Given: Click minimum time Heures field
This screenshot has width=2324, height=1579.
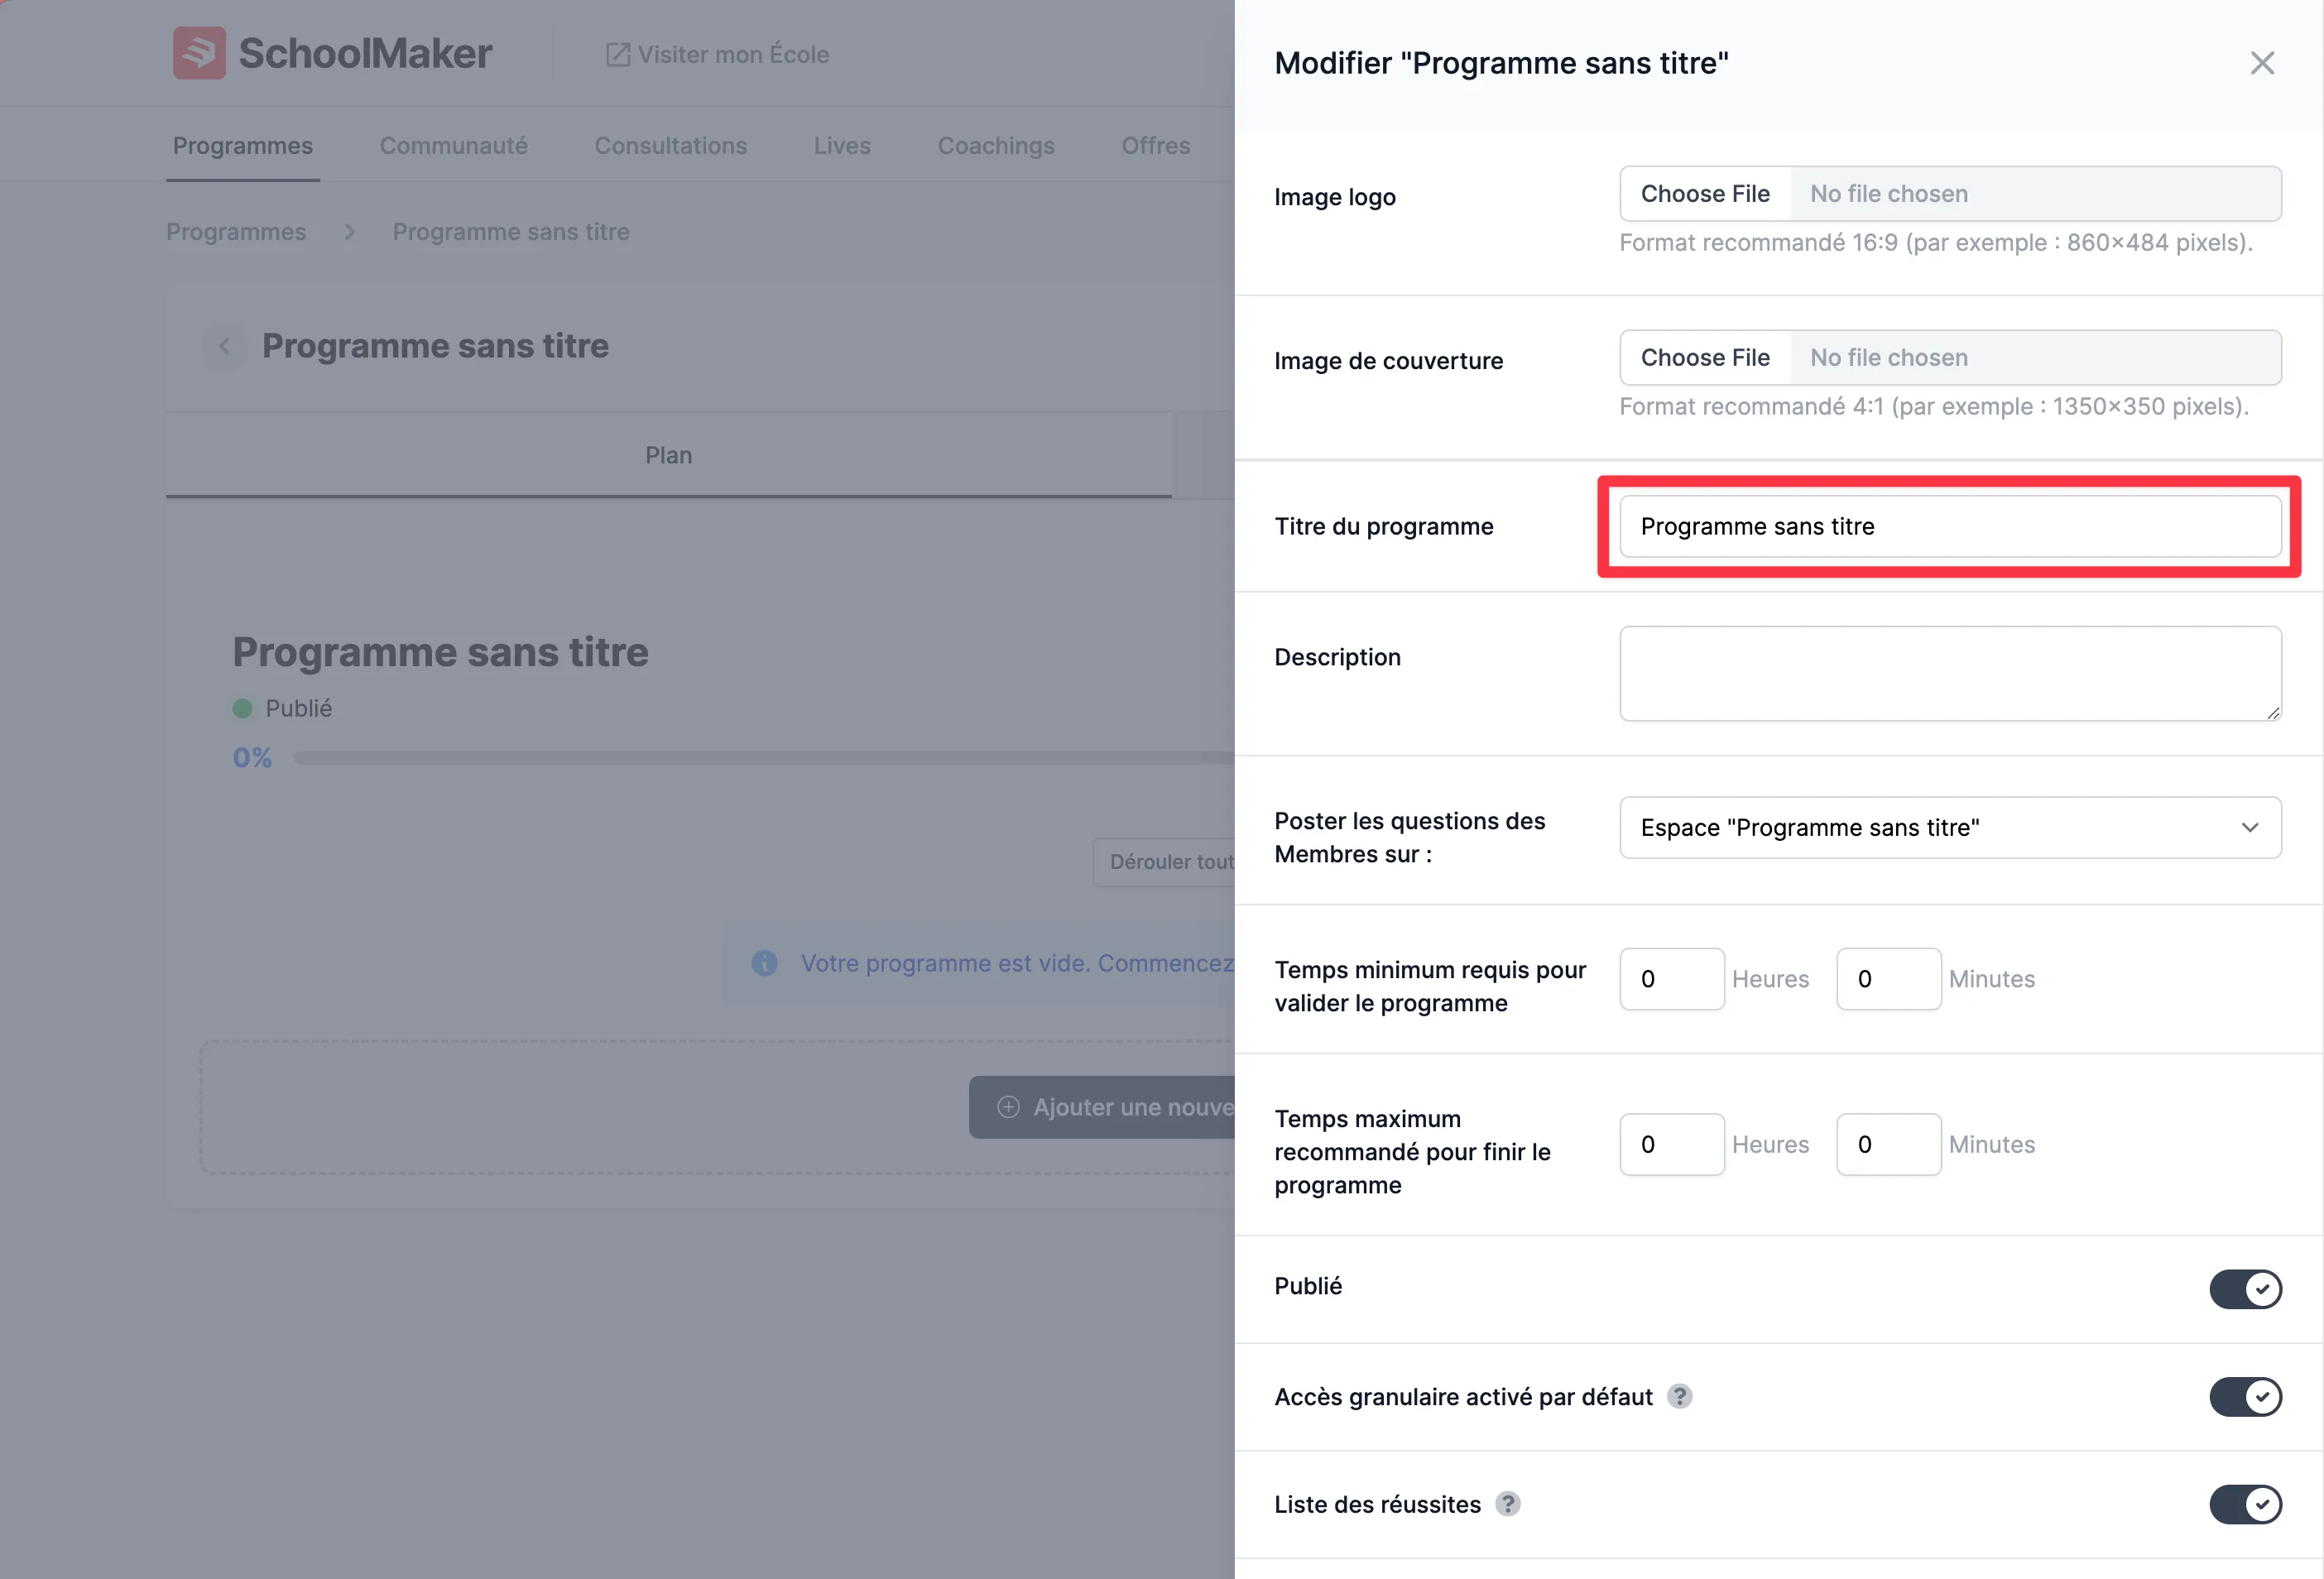Looking at the screenshot, I should [x=1672, y=979].
